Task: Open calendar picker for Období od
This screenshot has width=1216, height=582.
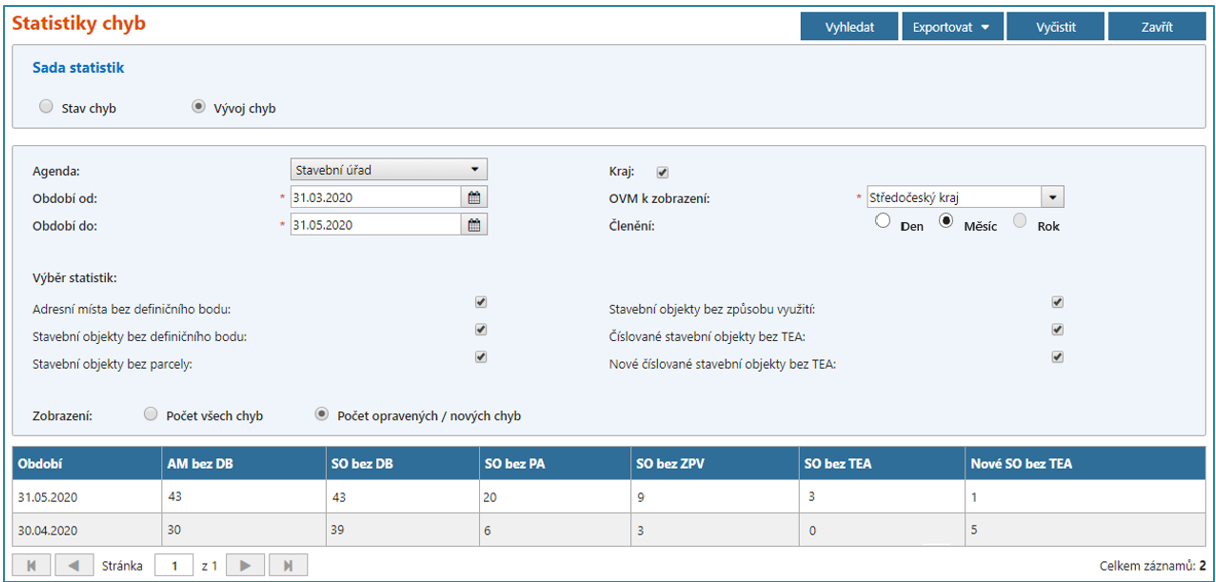Action: point(475,198)
